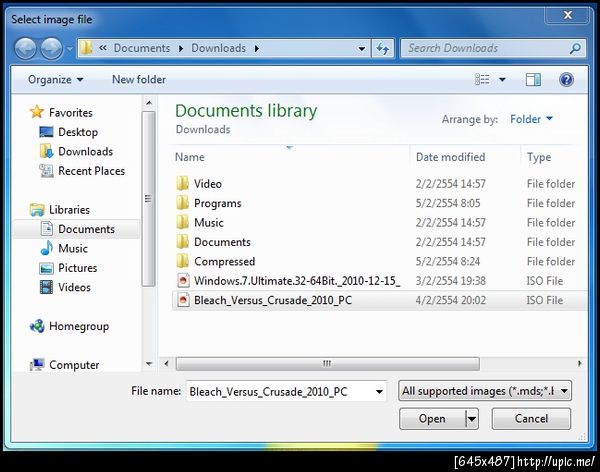Image resolution: width=600 pixels, height=472 pixels.
Task: Open the view options dropdown arrow
Action: pos(502,80)
